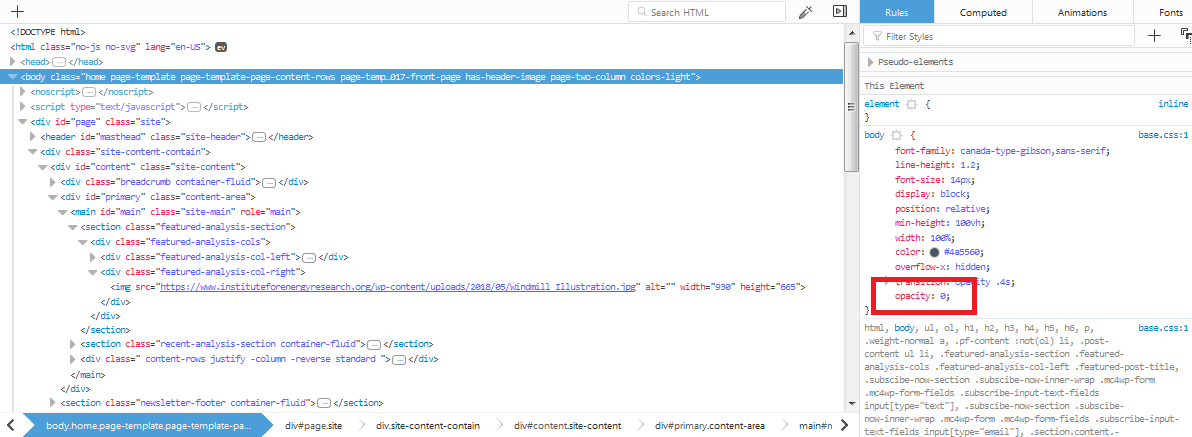Add a new style rule with plus icon

coord(1154,36)
